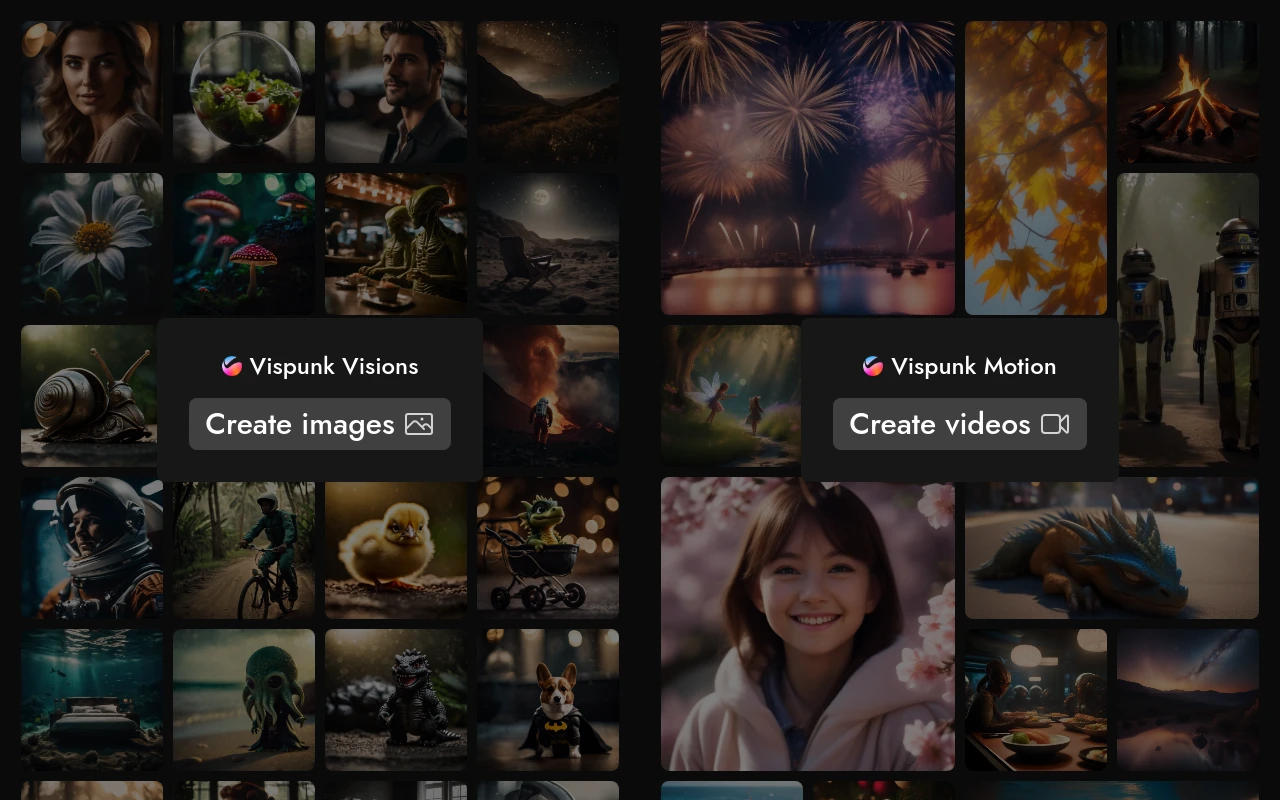1280x800 pixels.
Task: Select the campfire in forest thumbnail
Action: pyautogui.click(x=1188, y=92)
